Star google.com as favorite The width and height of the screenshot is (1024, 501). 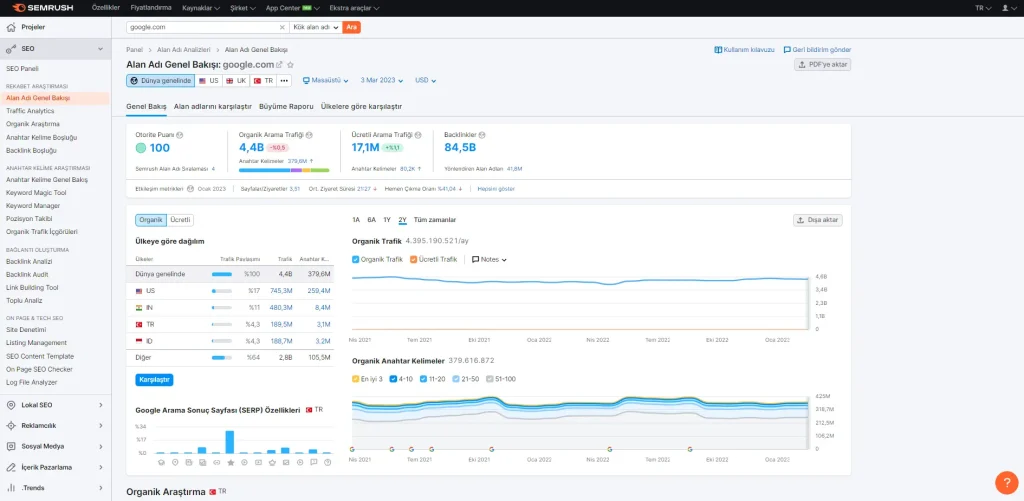pyautogui.click(x=291, y=65)
